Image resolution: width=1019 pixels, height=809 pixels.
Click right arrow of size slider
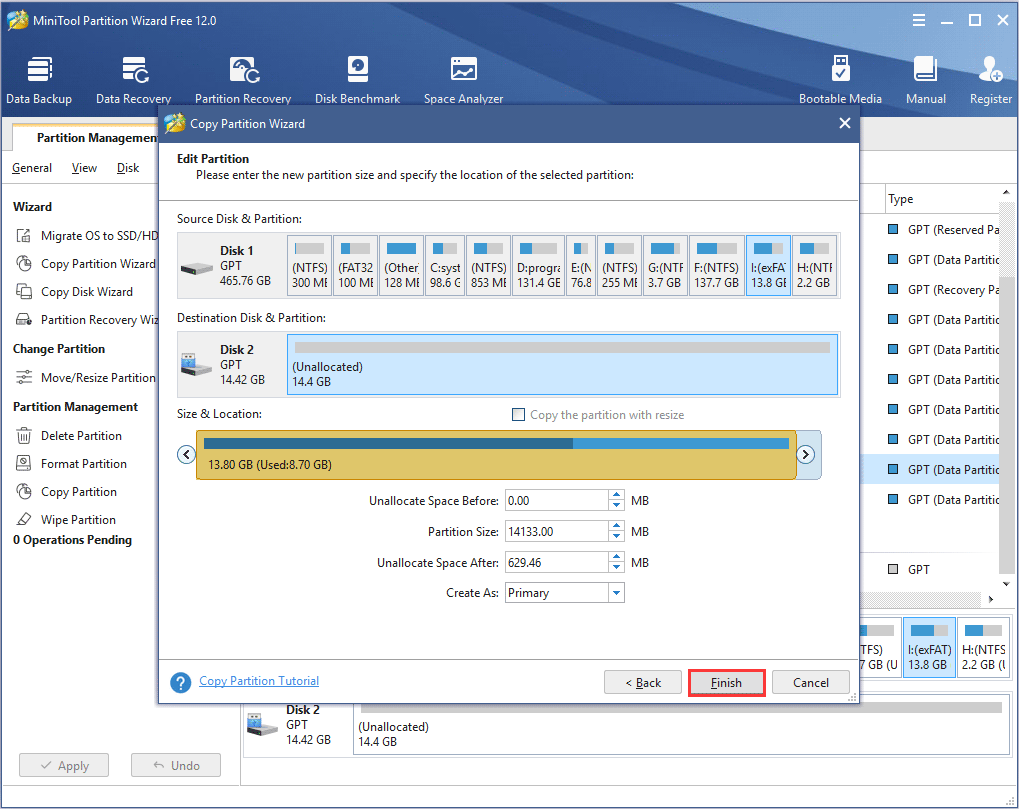pyautogui.click(x=806, y=455)
